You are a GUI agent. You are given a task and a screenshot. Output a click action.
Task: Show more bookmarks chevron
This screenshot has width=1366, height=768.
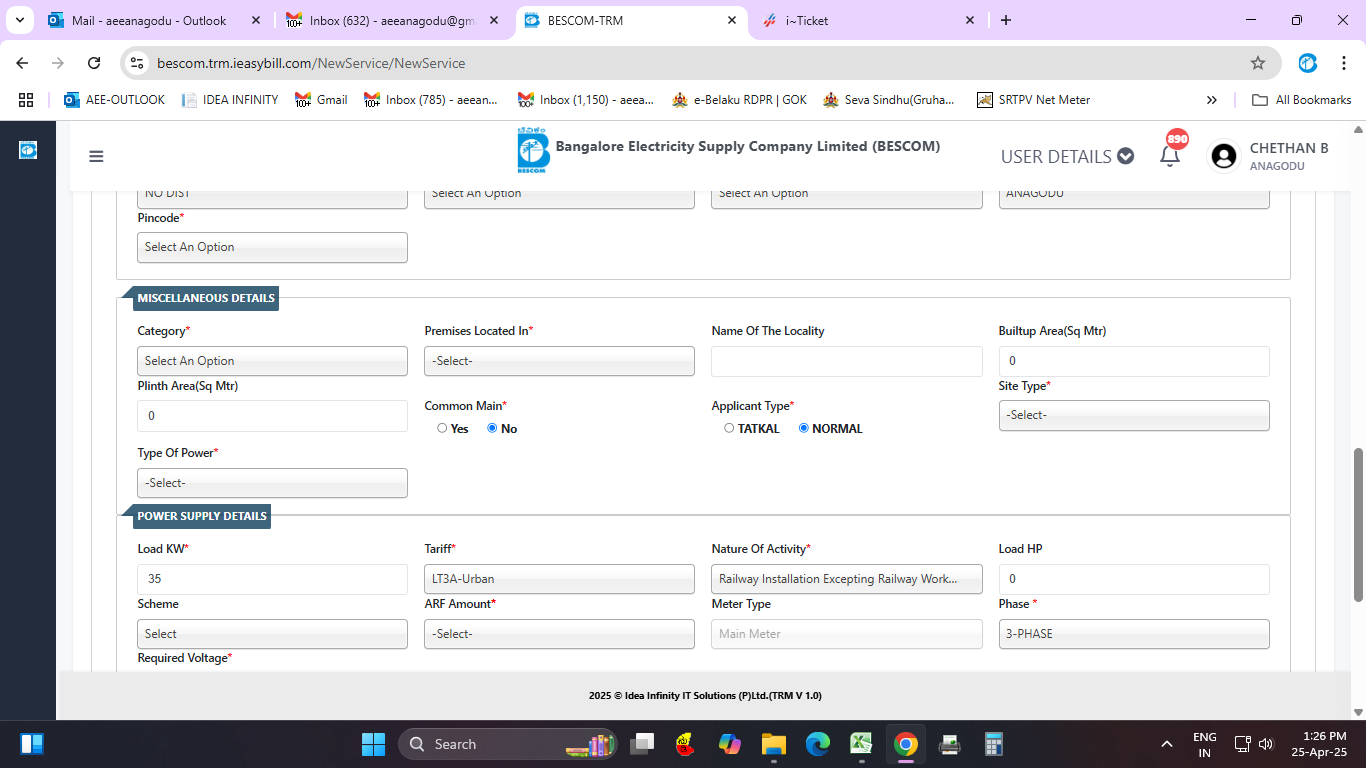(1212, 100)
